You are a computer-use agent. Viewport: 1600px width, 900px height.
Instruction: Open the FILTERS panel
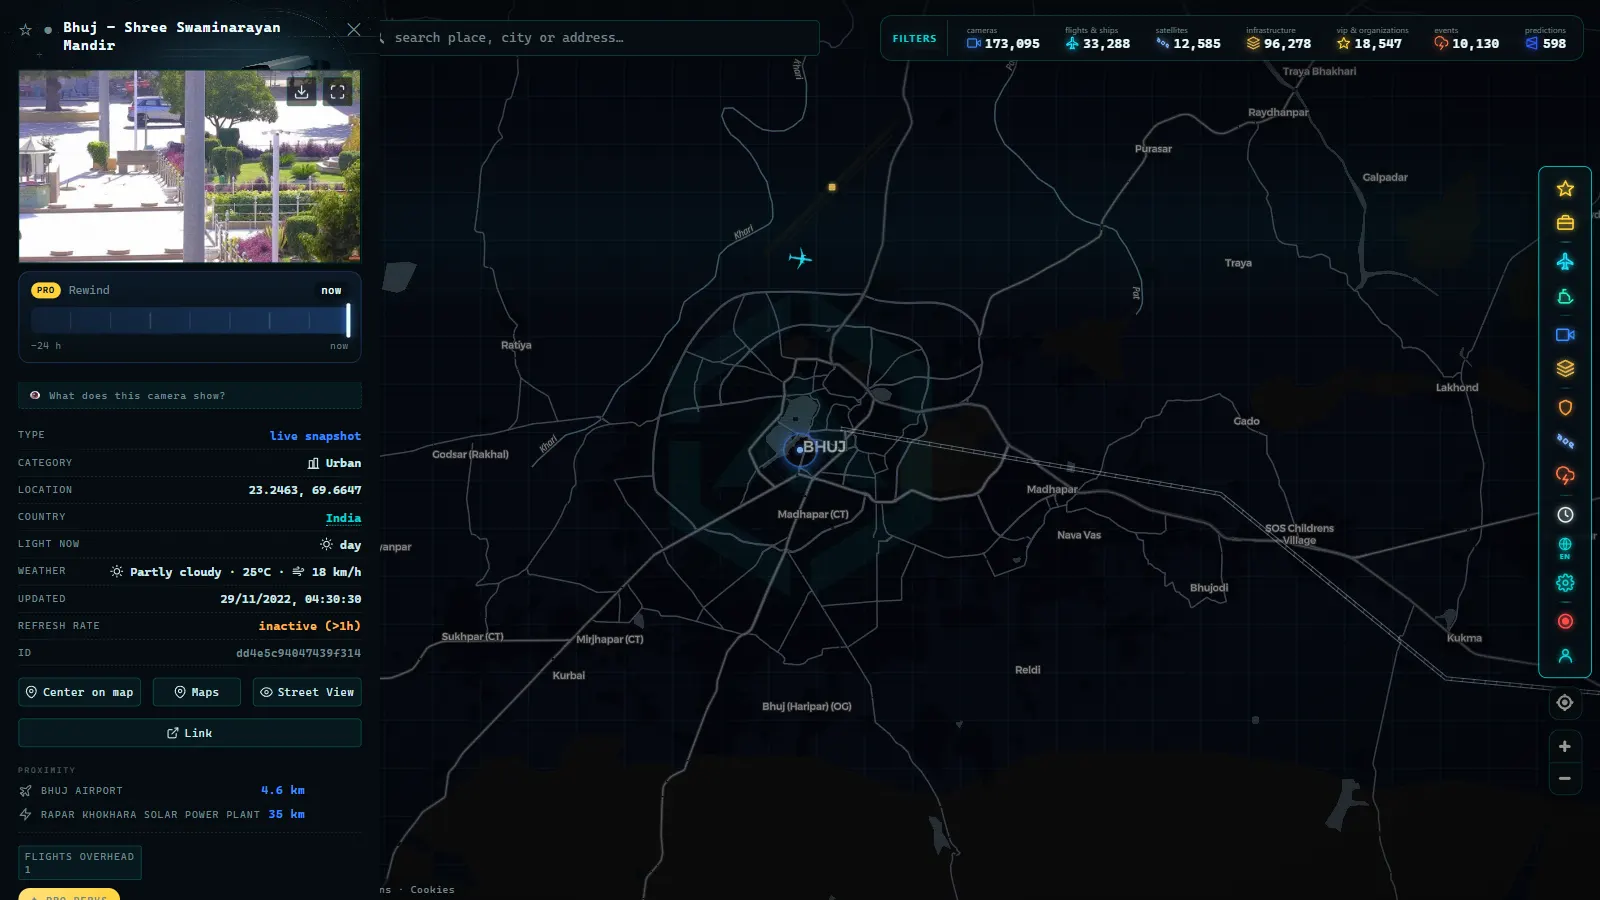click(x=914, y=39)
